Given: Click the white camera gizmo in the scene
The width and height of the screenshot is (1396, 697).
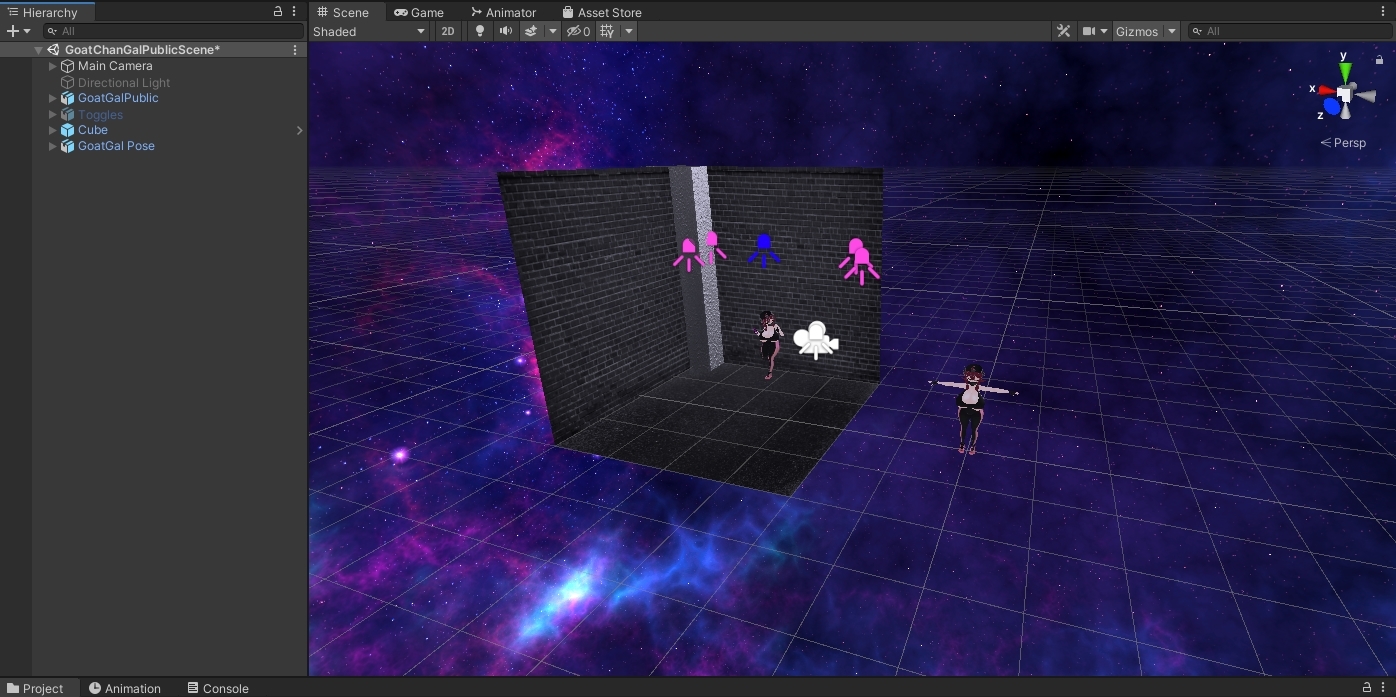Looking at the screenshot, I should point(815,340).
